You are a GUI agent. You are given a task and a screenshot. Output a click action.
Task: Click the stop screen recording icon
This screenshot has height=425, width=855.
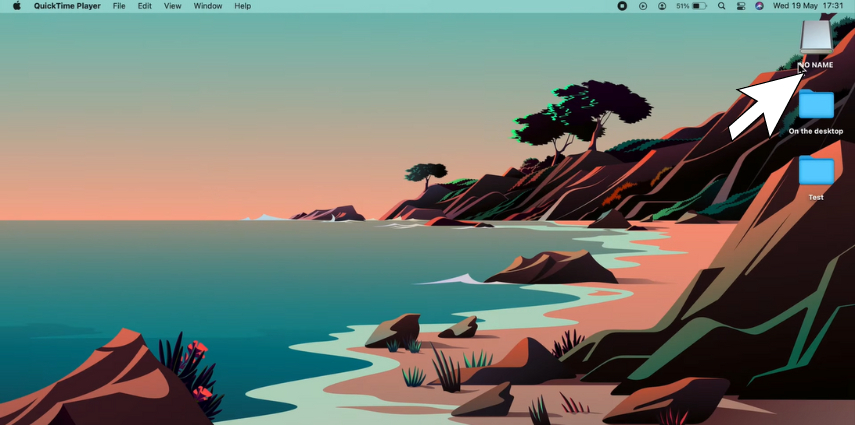click(x=622, y=6)
